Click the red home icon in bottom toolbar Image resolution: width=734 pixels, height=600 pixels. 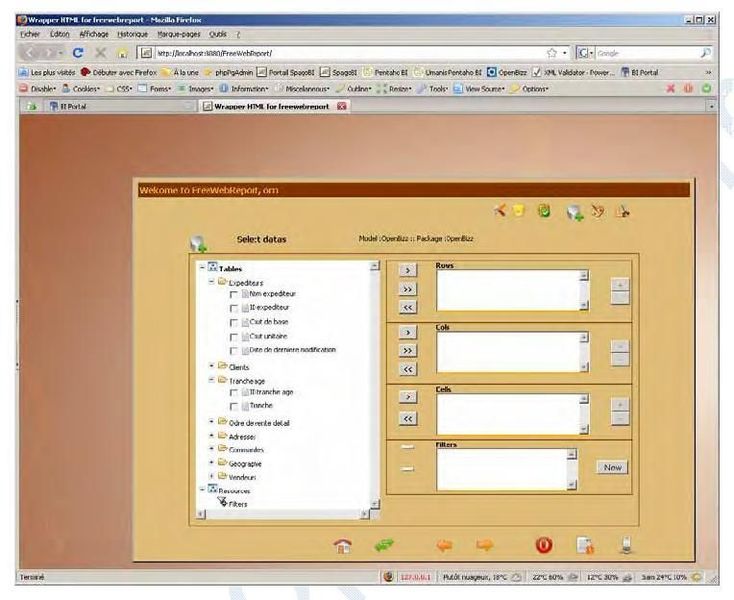[345, 544]
